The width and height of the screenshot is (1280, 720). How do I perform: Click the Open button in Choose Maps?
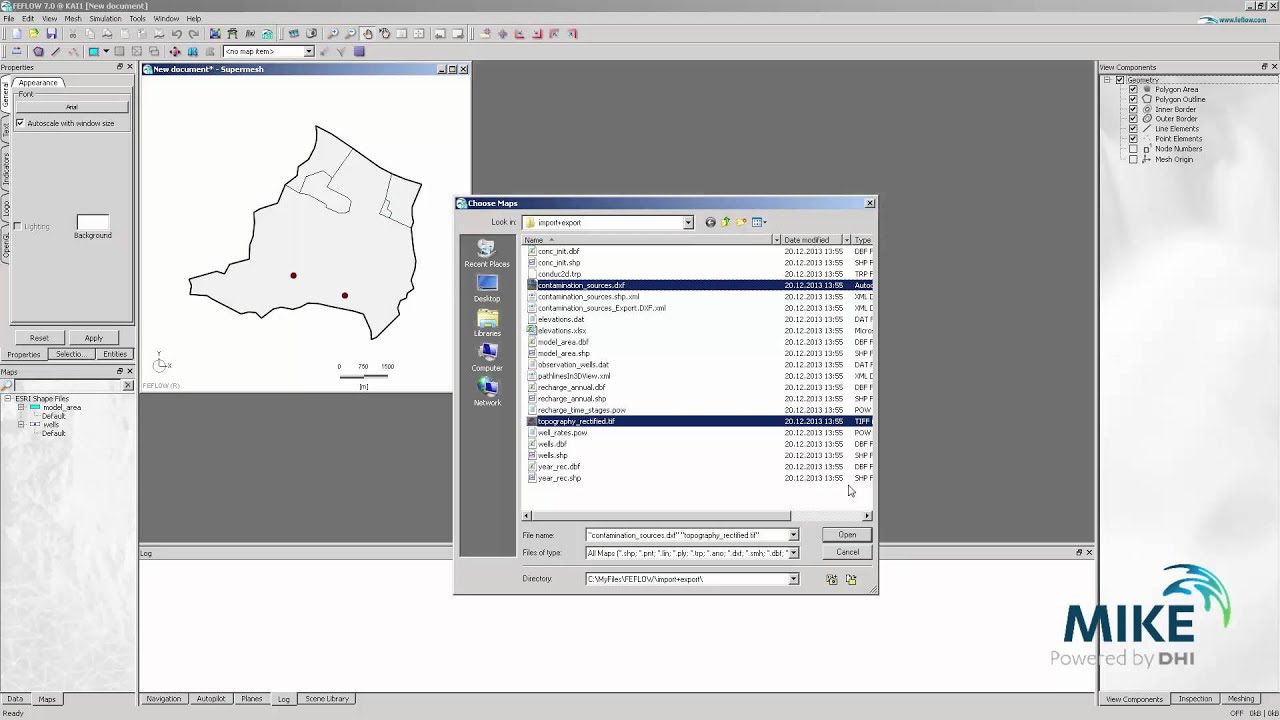coord(847,535)
